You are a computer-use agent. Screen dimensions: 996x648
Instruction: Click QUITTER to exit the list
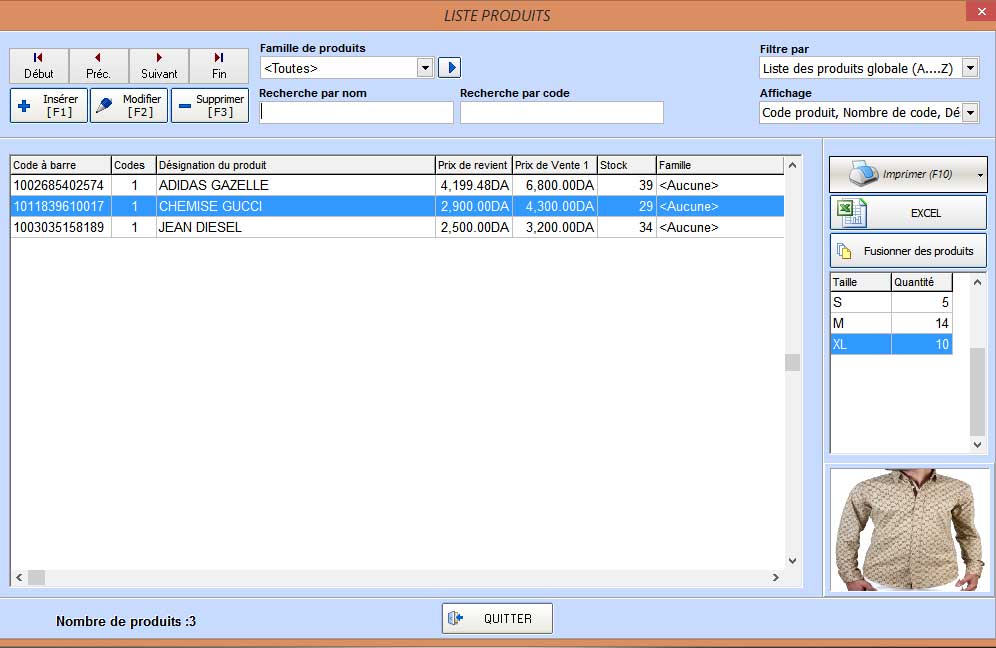click(x=497, y=618)
